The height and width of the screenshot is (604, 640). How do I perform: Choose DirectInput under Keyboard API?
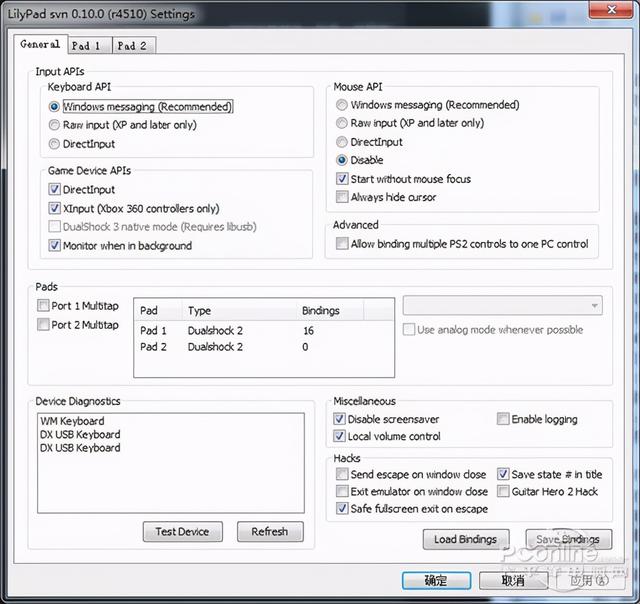pos(55,144)
